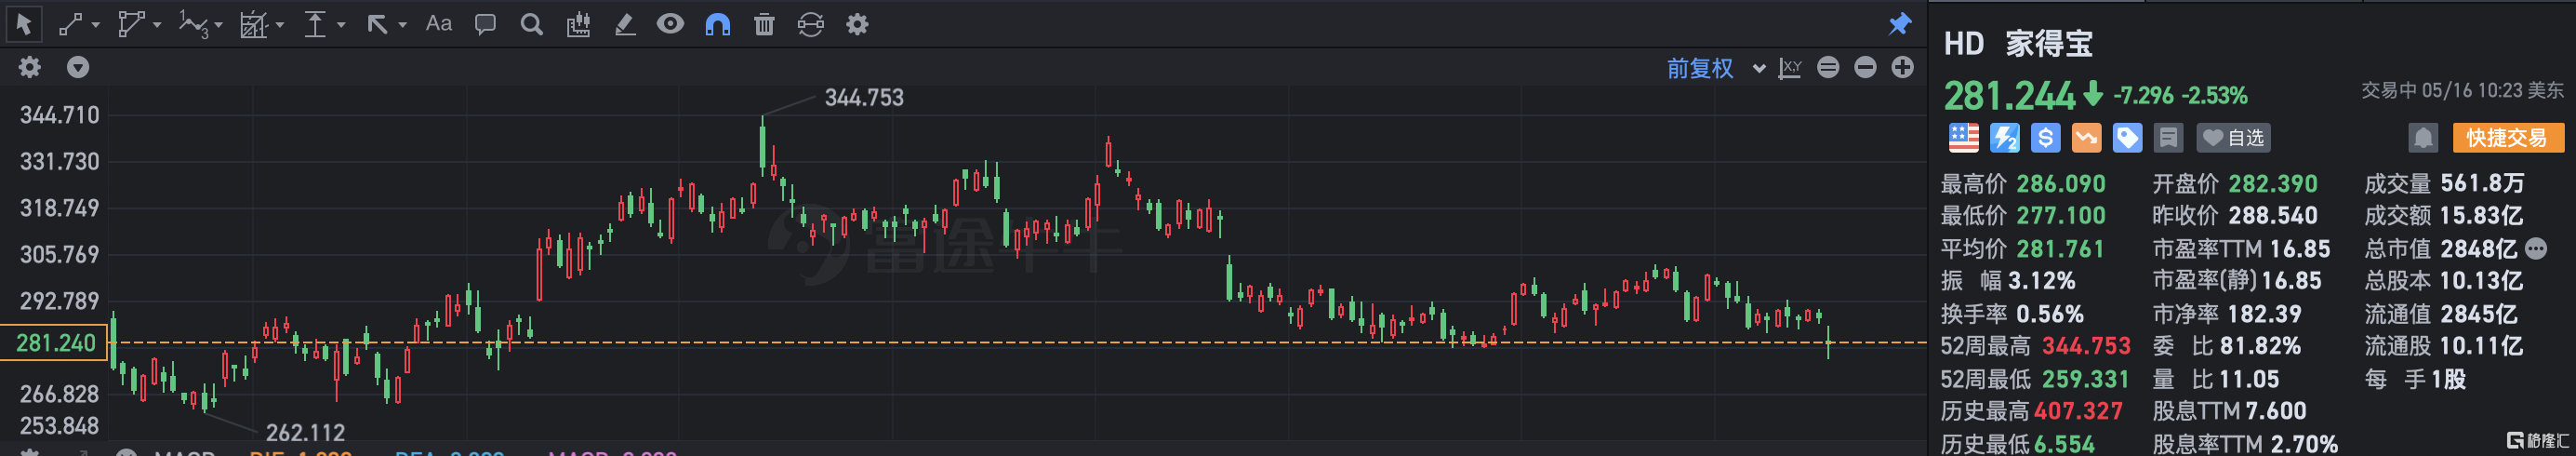Click the 开盘价 282.390 value
The image size is (2576, 456).
2273,183
